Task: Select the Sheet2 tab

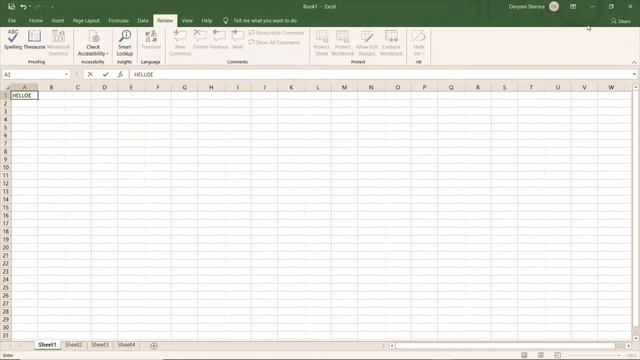Action: [73, 345]
